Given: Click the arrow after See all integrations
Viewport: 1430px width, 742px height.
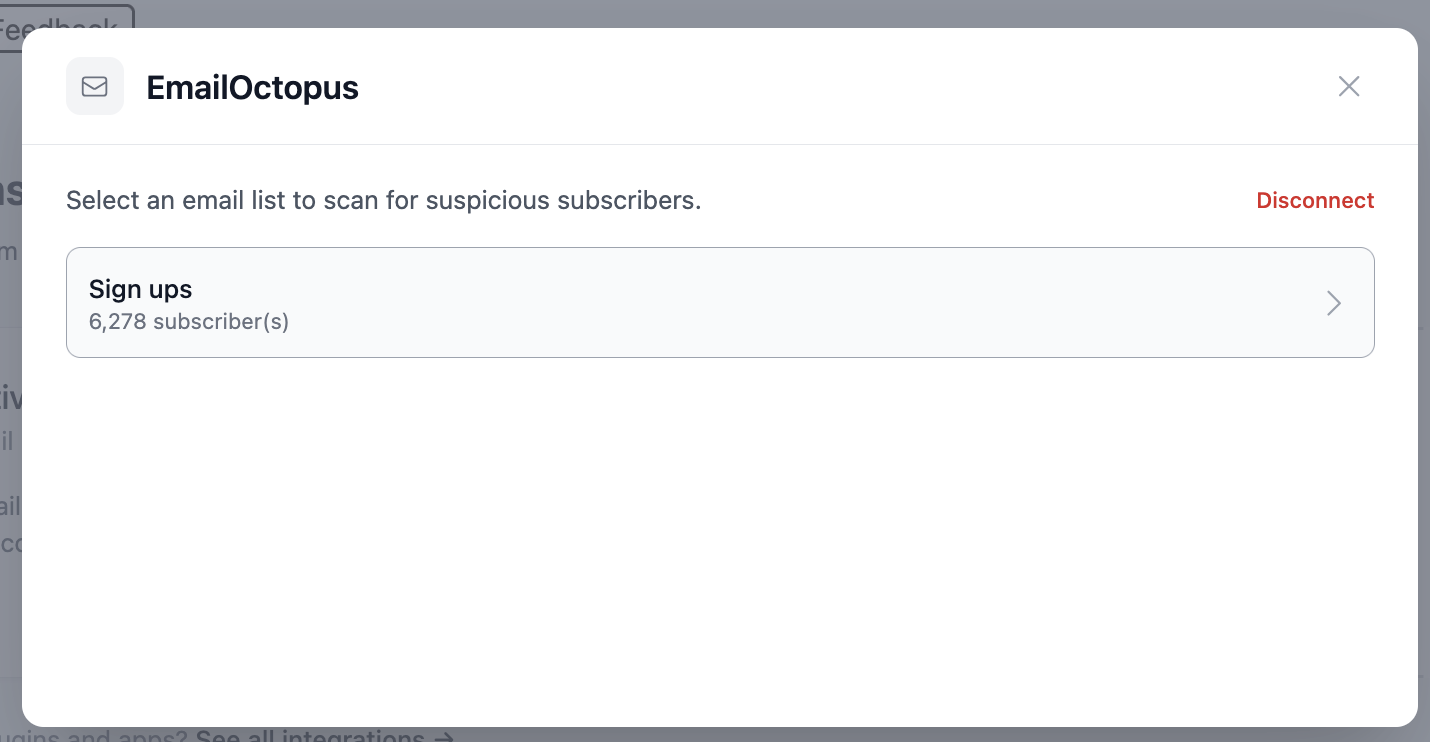Looking at the screenshot, I should tap(444, 736).
